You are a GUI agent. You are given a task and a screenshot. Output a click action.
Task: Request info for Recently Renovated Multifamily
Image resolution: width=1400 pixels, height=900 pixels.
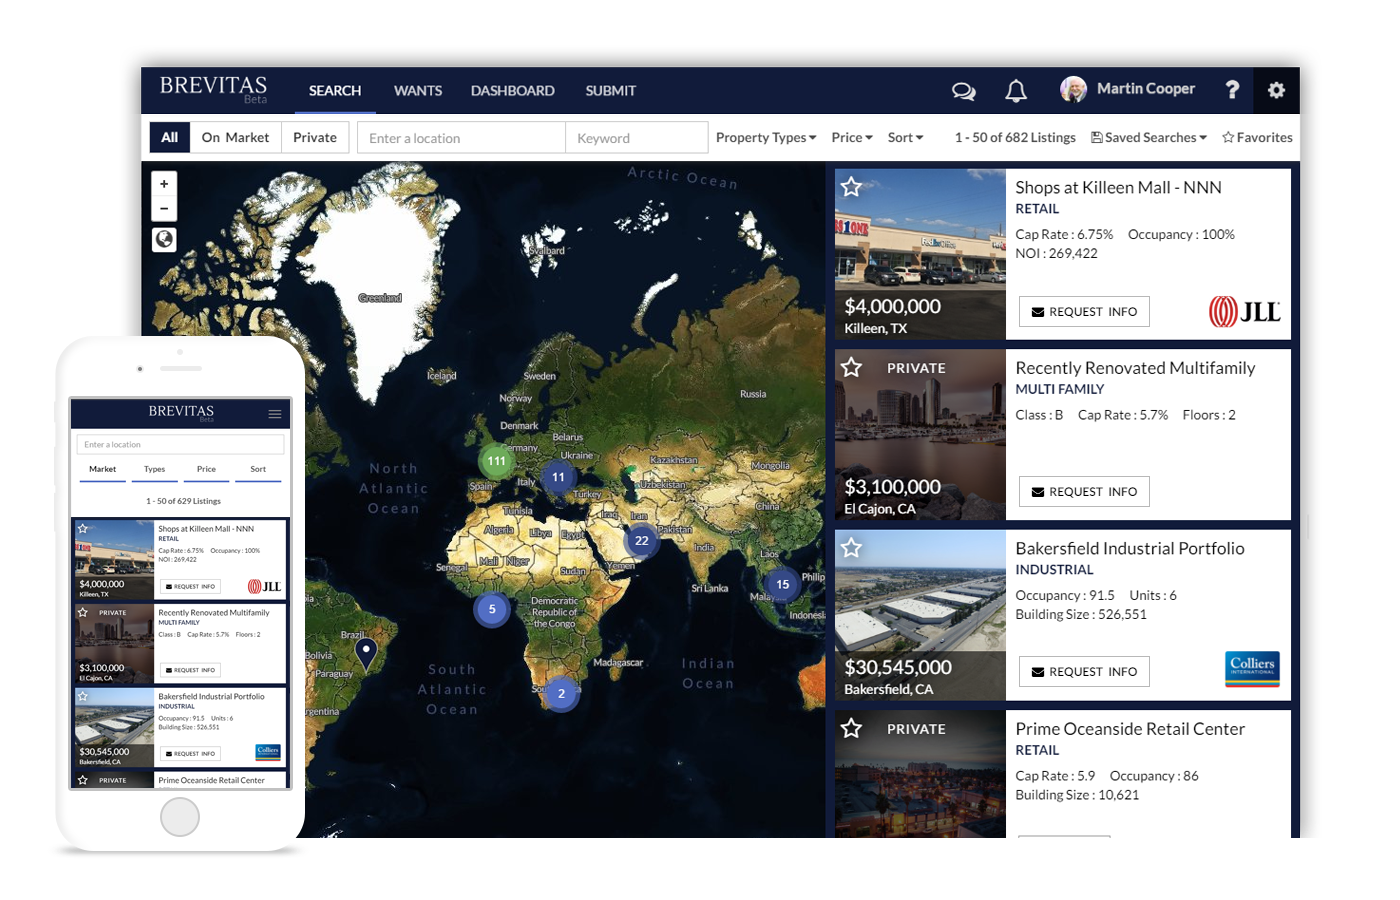point(1084,492)
